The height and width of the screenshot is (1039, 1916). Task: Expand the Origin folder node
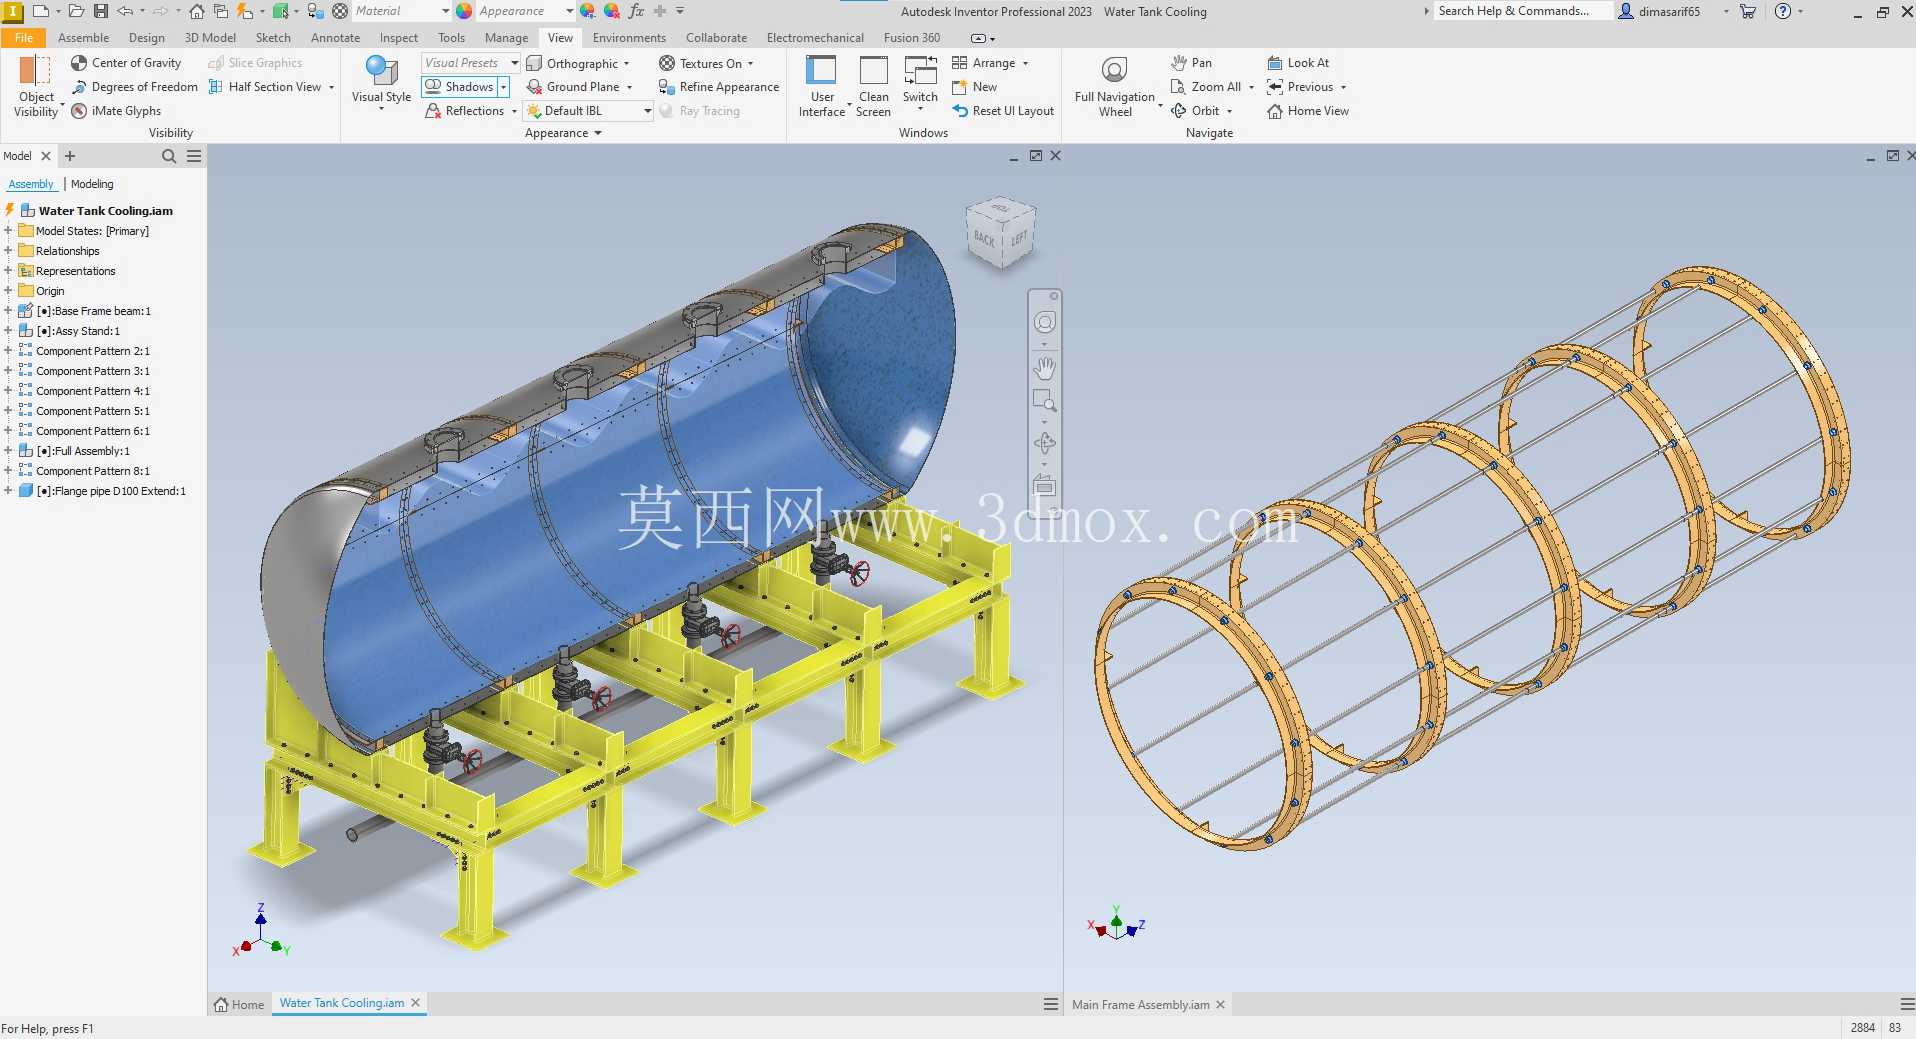[x=8, y=291]
